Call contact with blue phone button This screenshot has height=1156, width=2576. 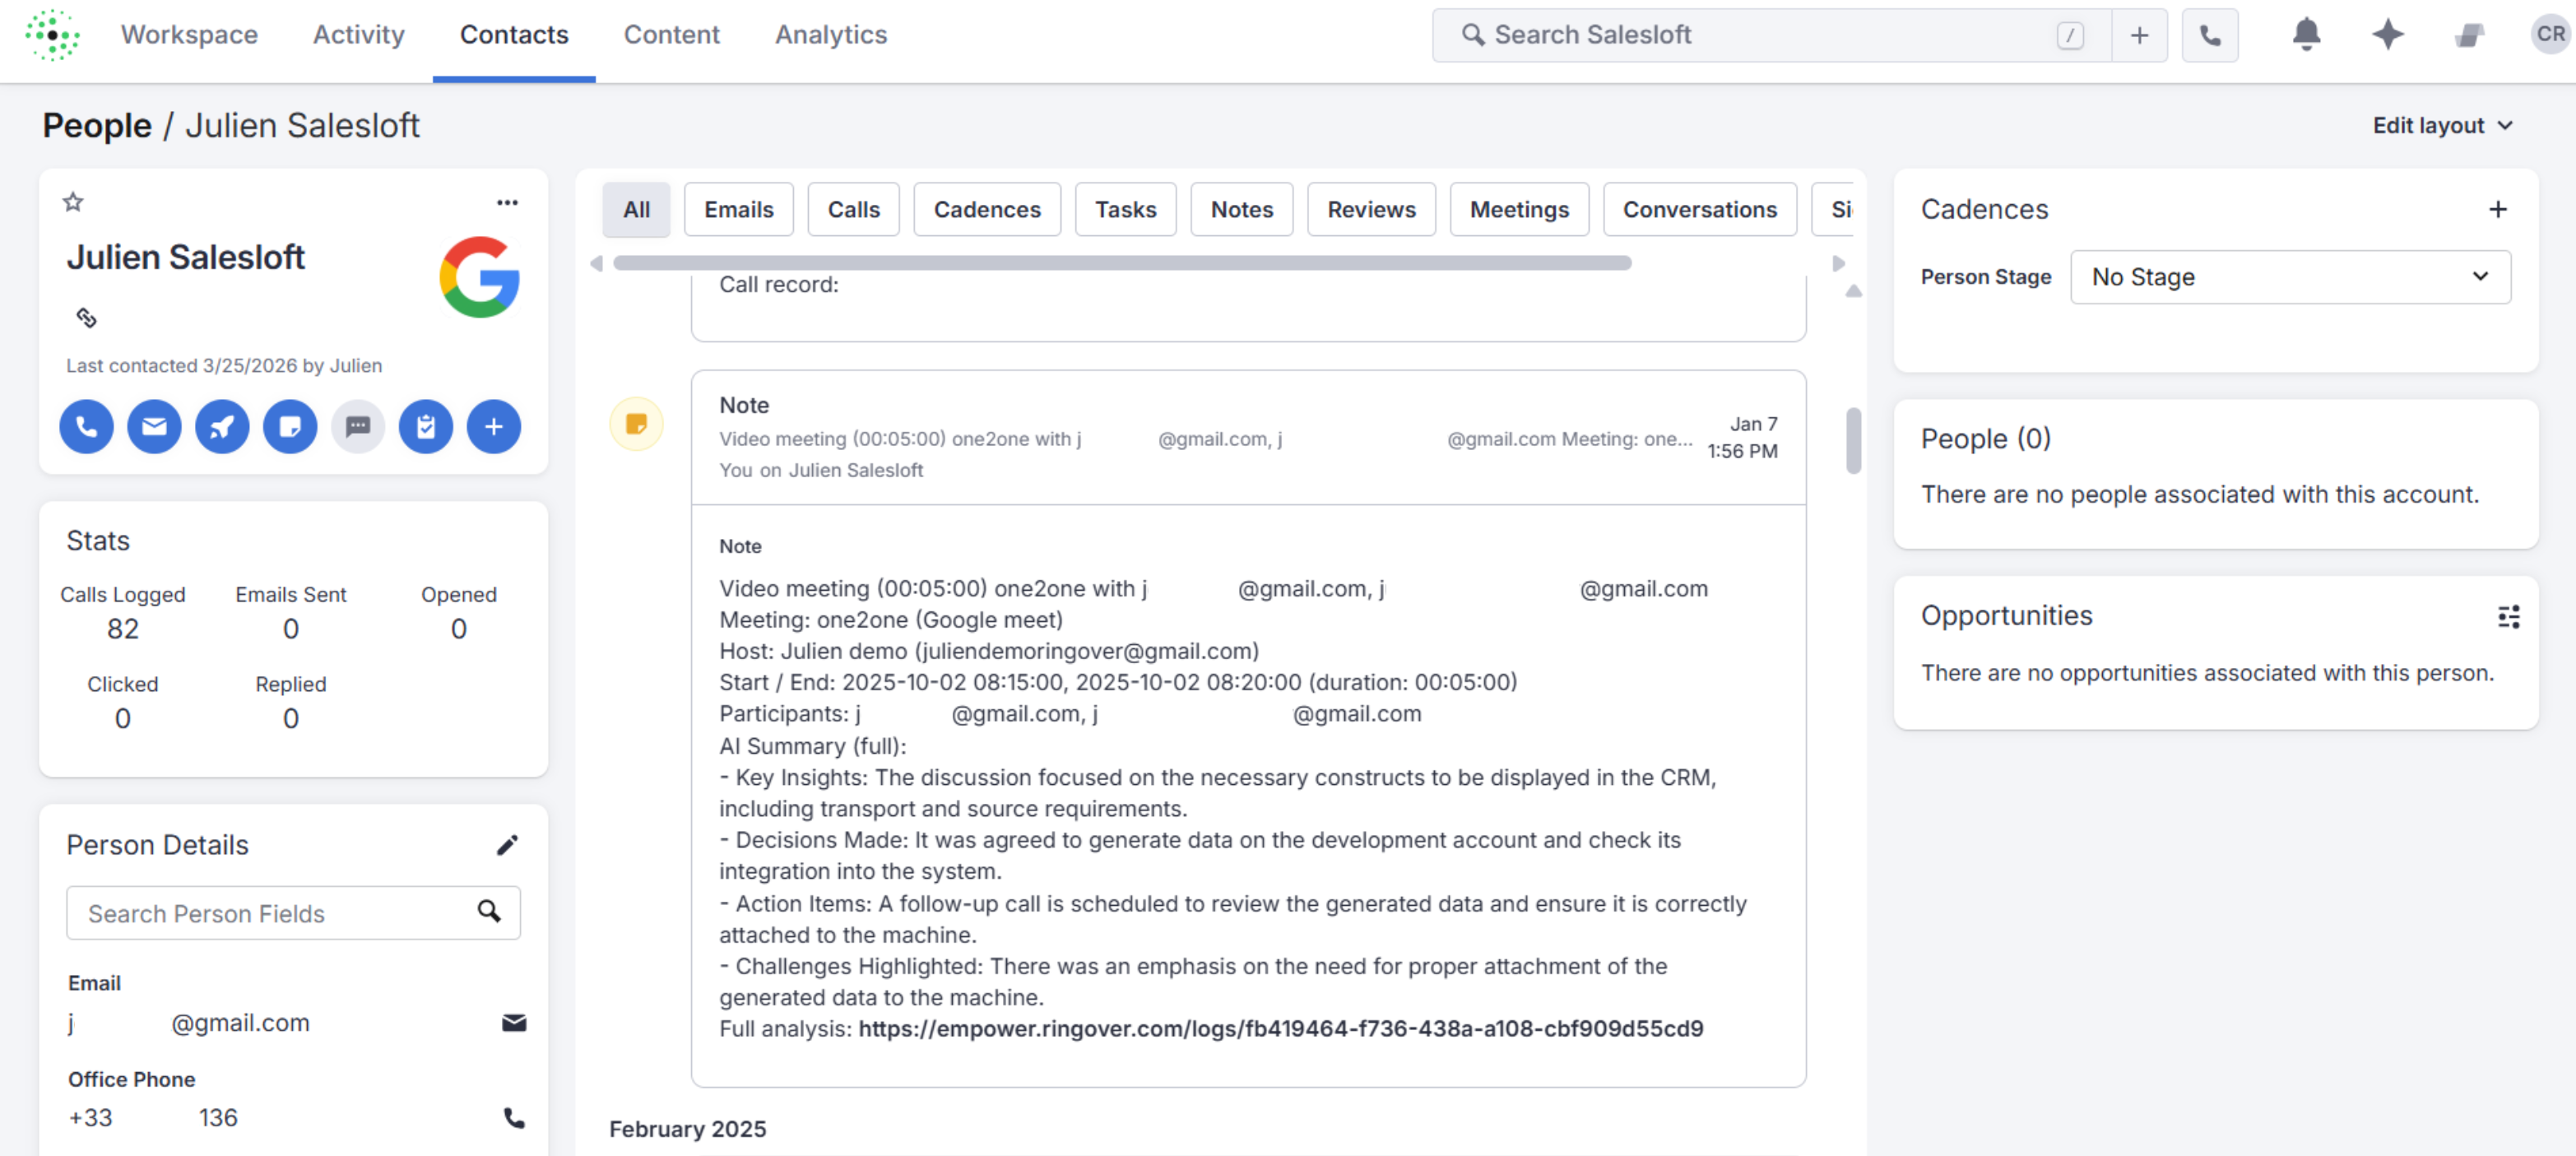pos(86,427)
